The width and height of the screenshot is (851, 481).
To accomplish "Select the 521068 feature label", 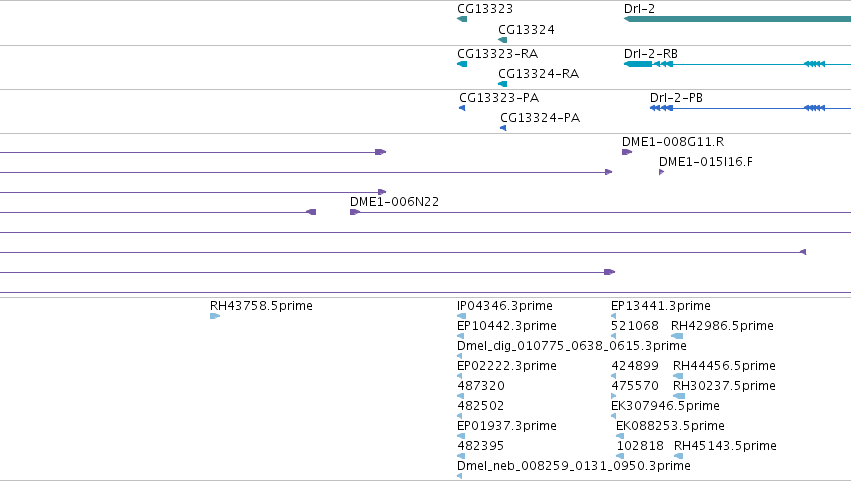I will [x=635, y=326].
